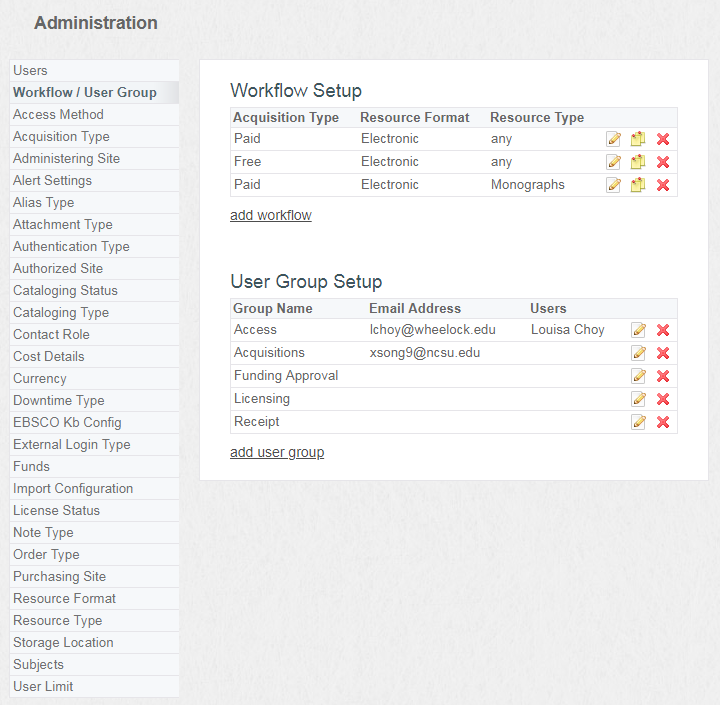Go to Downtime Type settings
The height and width of the screenshot is (705, 720).
(94, 400)
